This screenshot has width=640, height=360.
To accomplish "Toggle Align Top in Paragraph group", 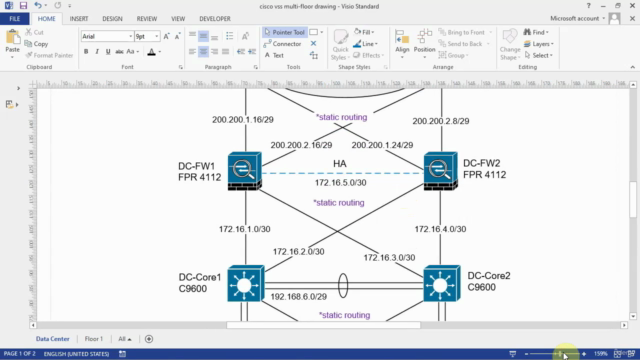I will point(192,36).
